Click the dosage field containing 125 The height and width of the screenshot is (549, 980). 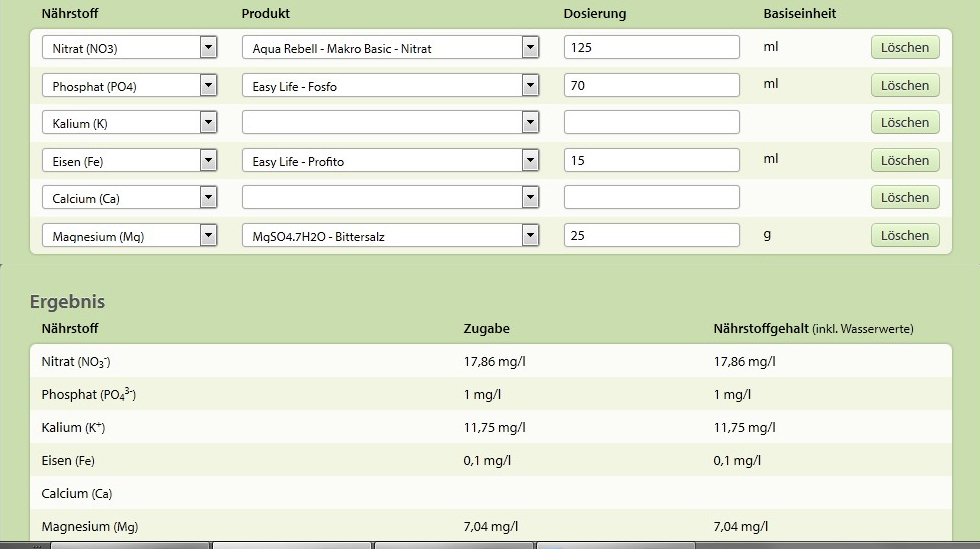pos(652,48)
